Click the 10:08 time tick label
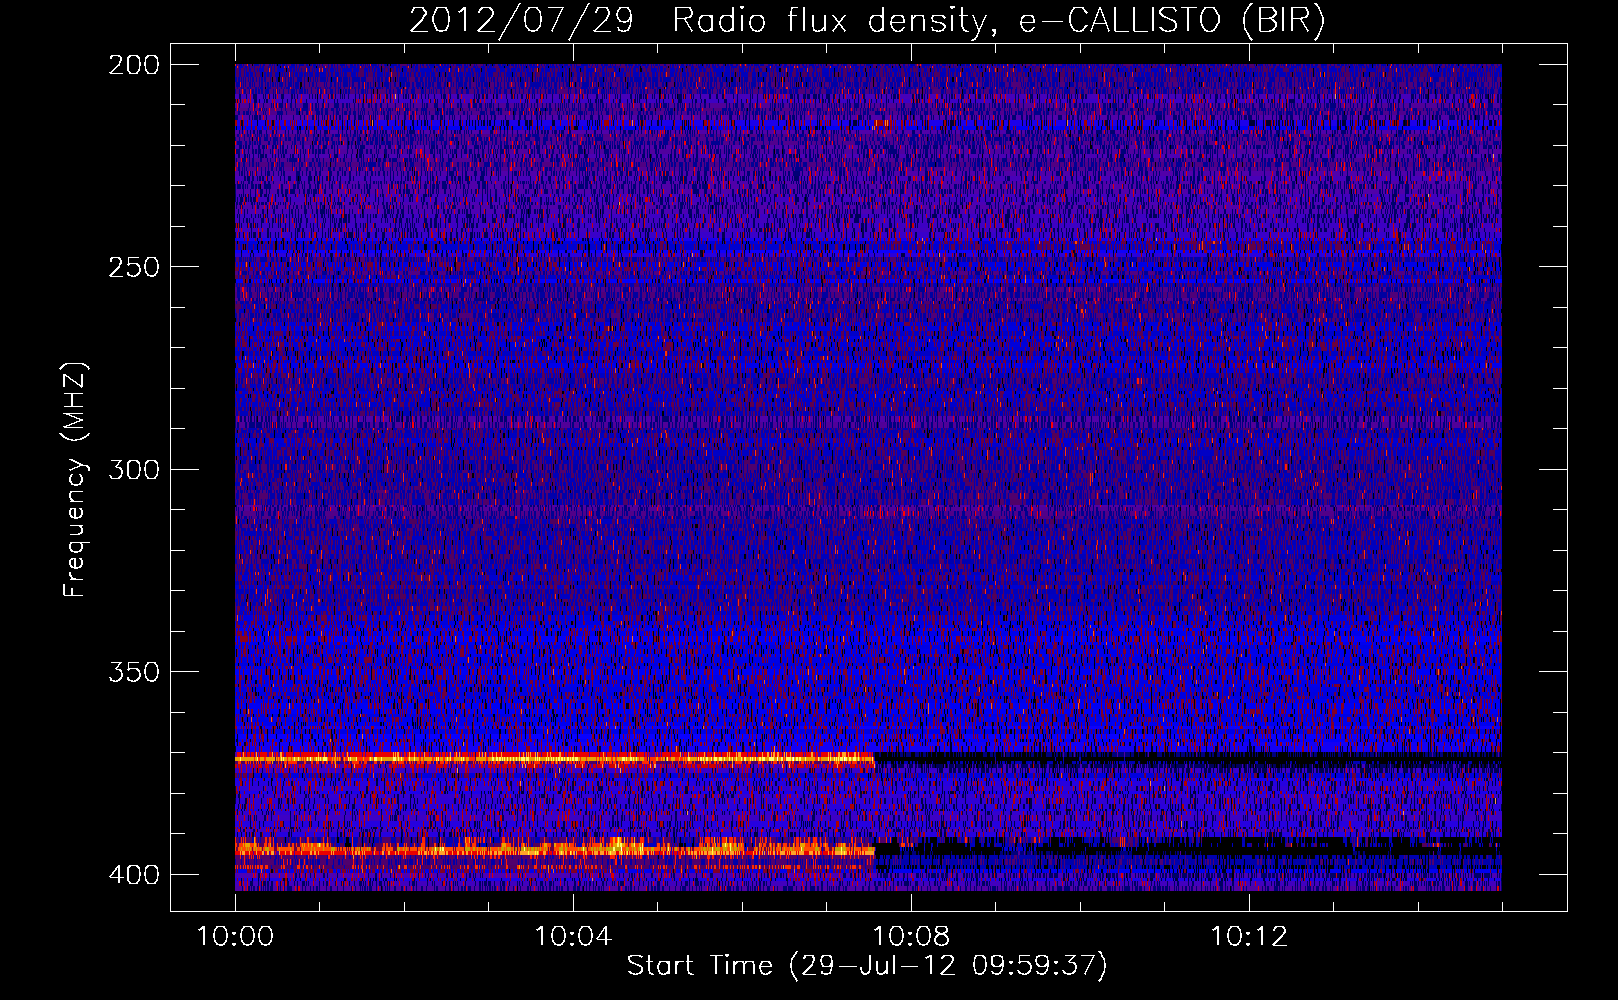The height and width of the screenshot is (1000, 1618). 911,936
